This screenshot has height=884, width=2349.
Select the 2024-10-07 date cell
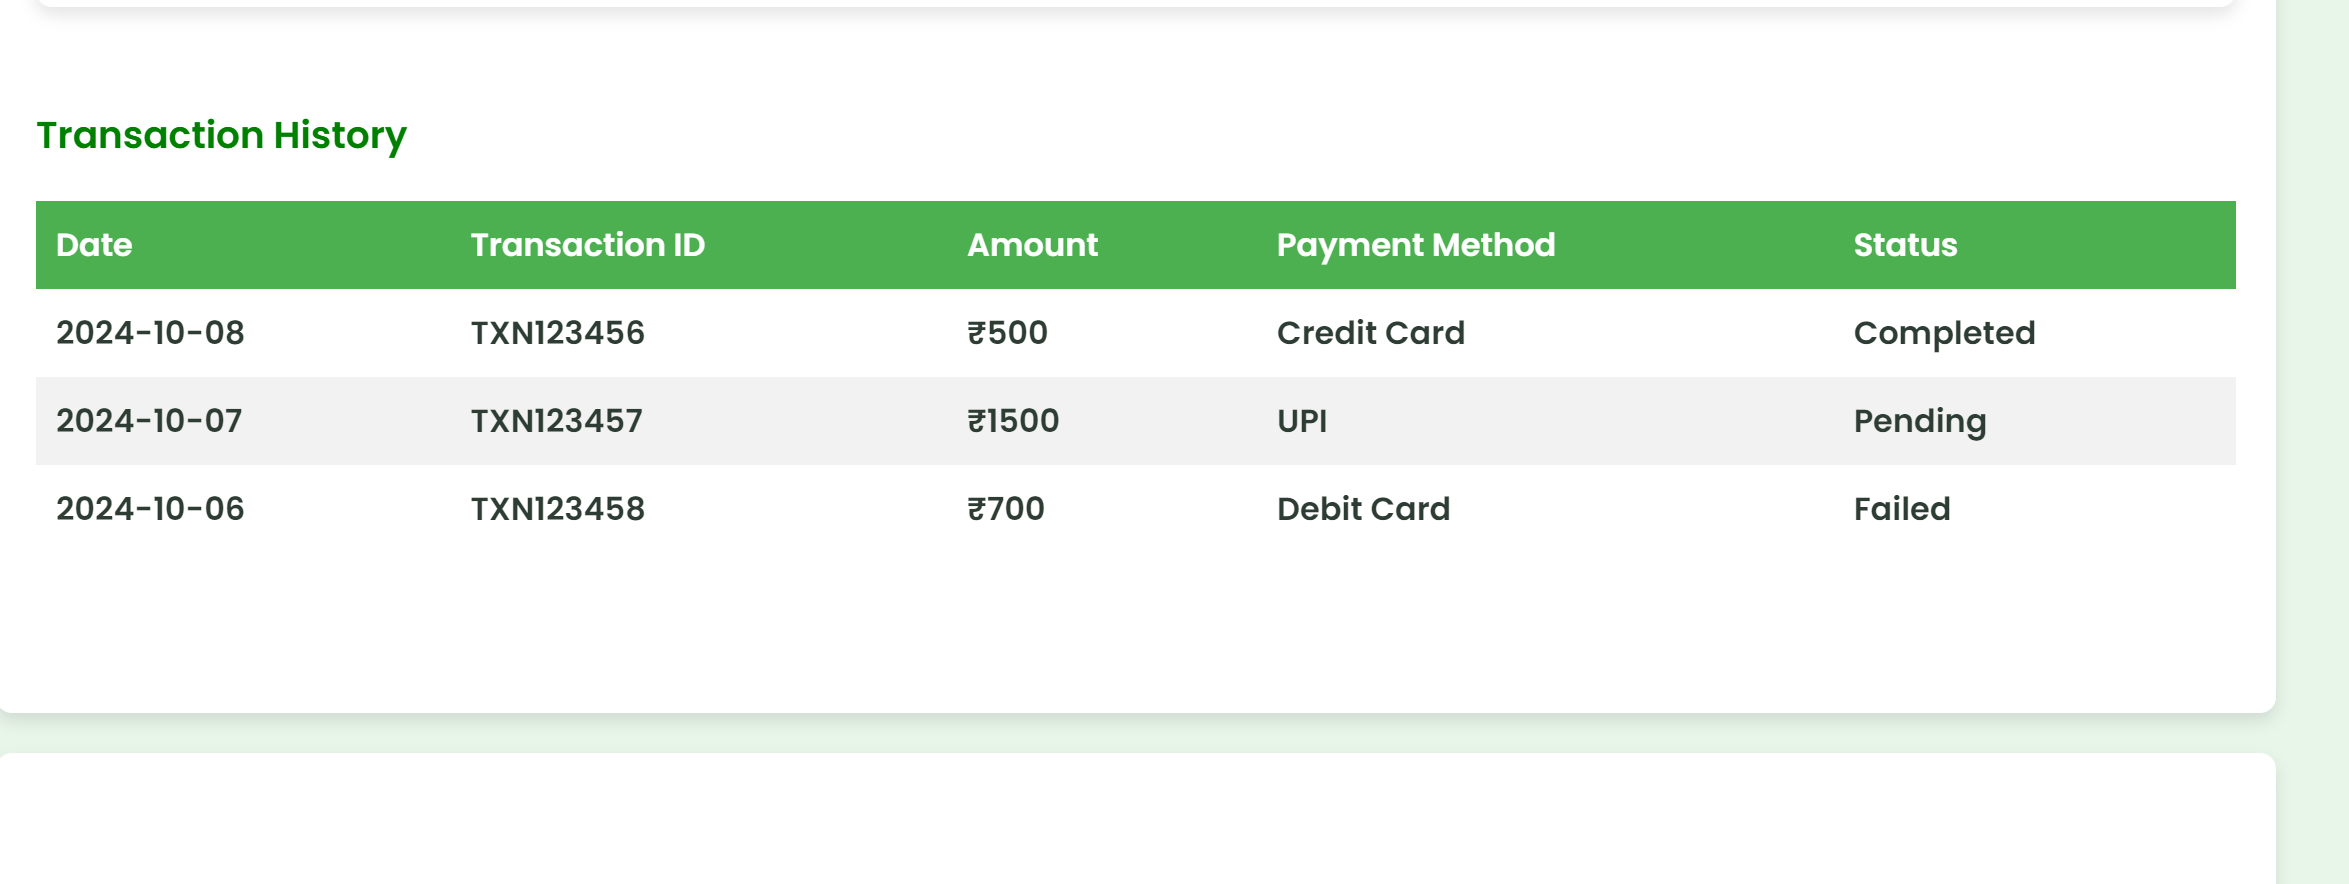click(149, 421)
